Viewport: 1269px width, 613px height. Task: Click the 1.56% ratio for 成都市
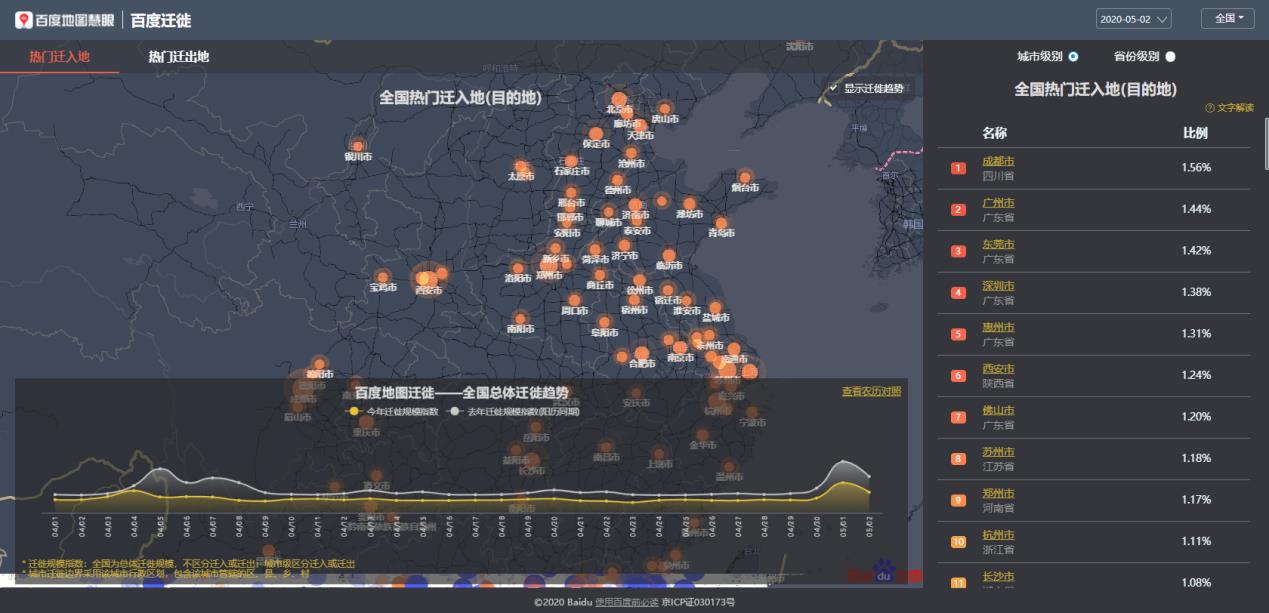pos(1196,168)
